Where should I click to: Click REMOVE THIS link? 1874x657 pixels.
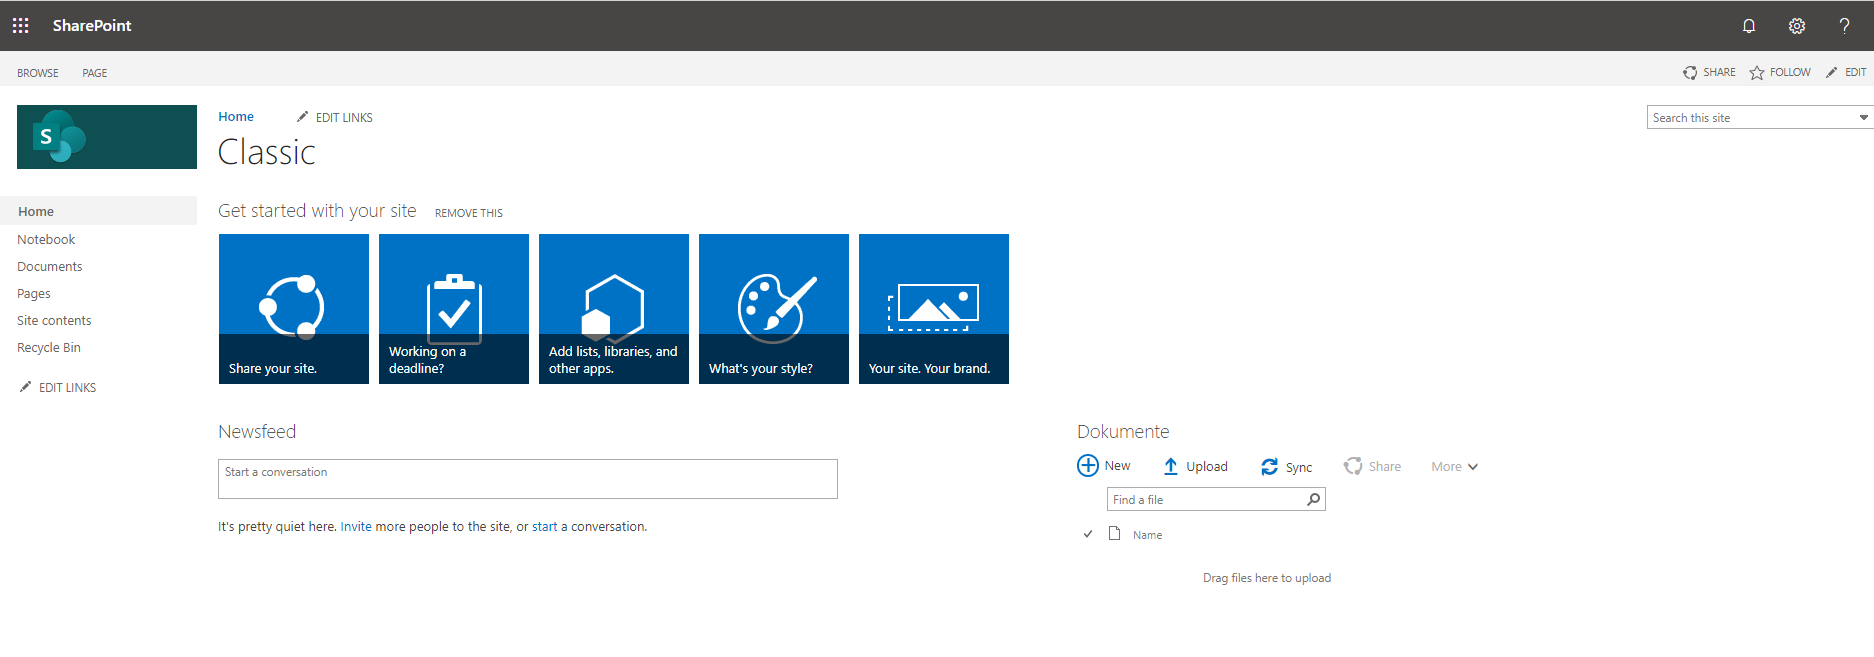coord(469,213)
